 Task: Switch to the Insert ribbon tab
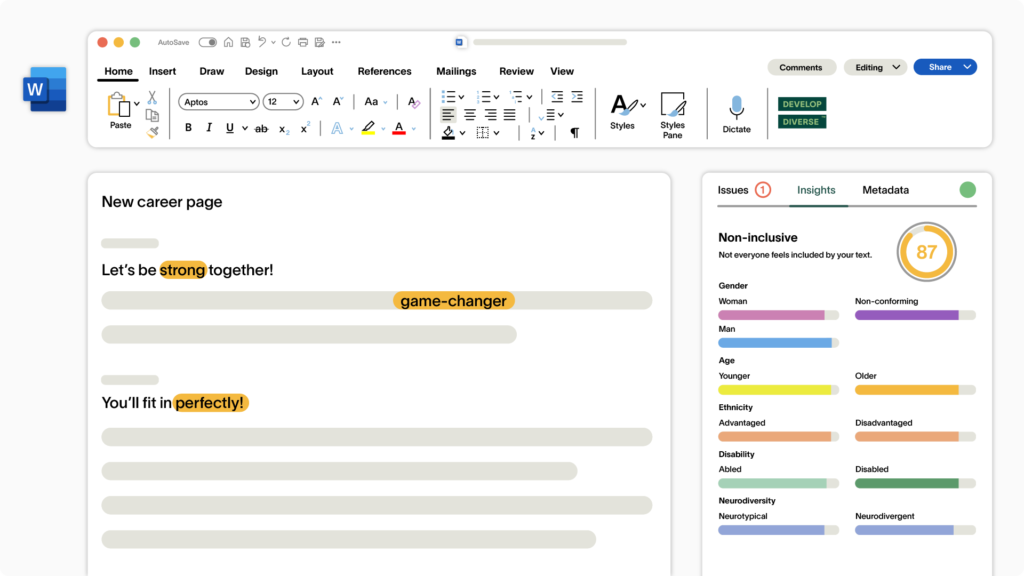[162, 71]
